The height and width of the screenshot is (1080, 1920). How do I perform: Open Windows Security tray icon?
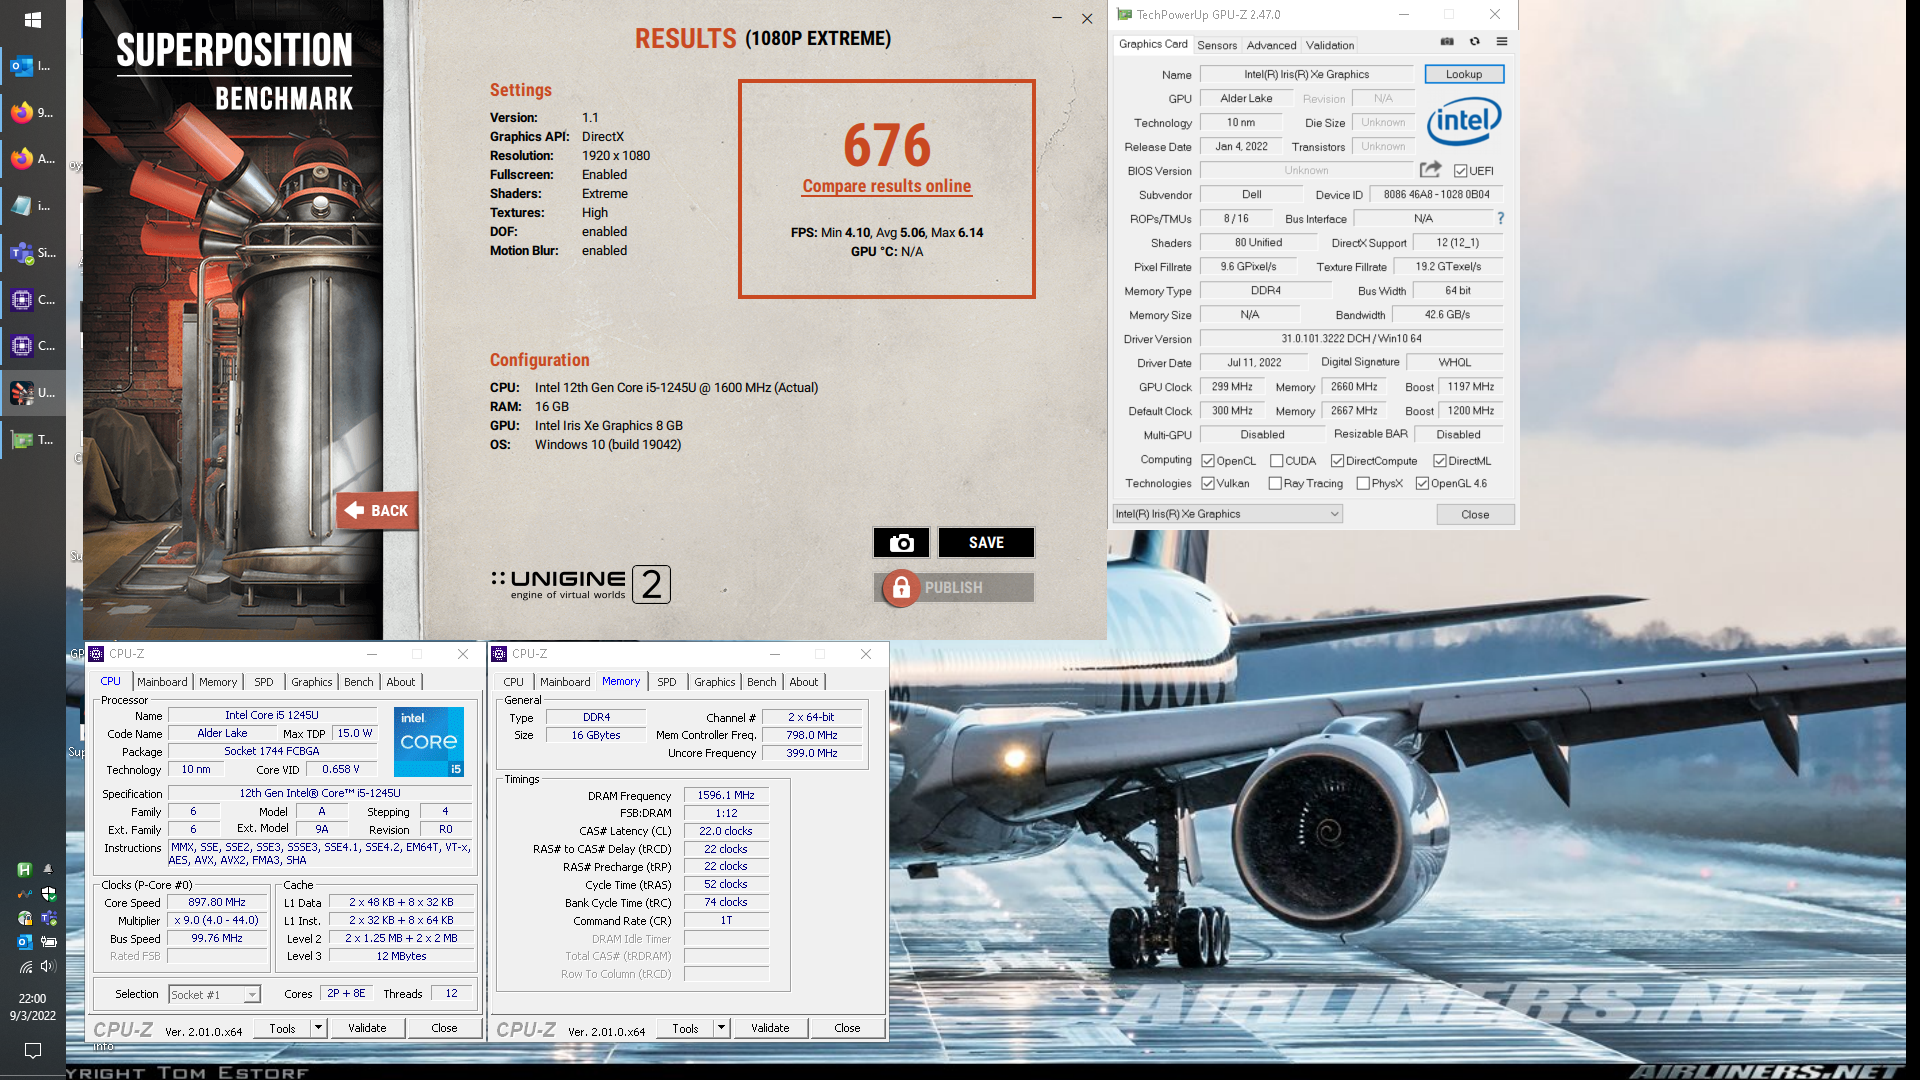click(48, 894)
